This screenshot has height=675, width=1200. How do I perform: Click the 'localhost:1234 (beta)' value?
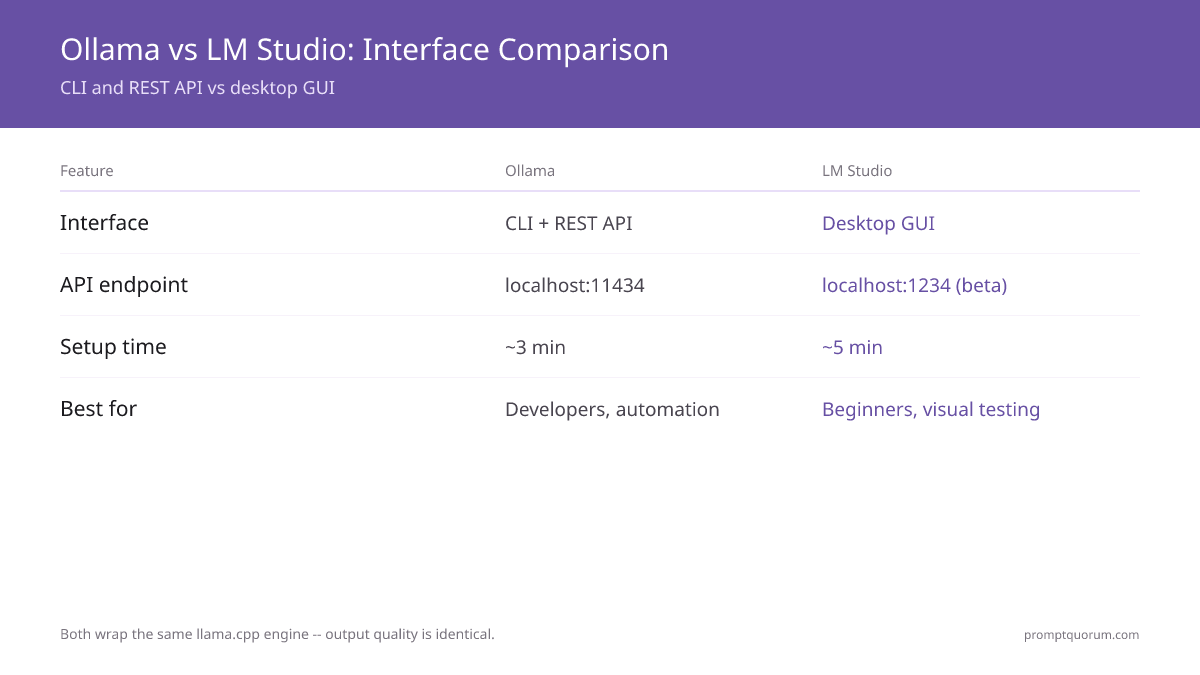coord(914,285)
